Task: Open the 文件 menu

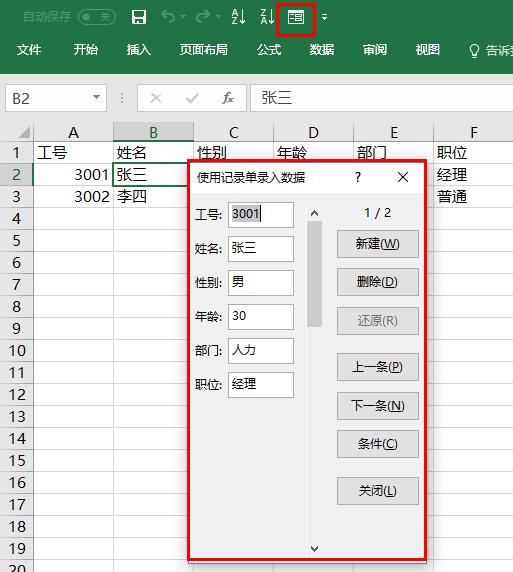Action: [x=29, y=50]
